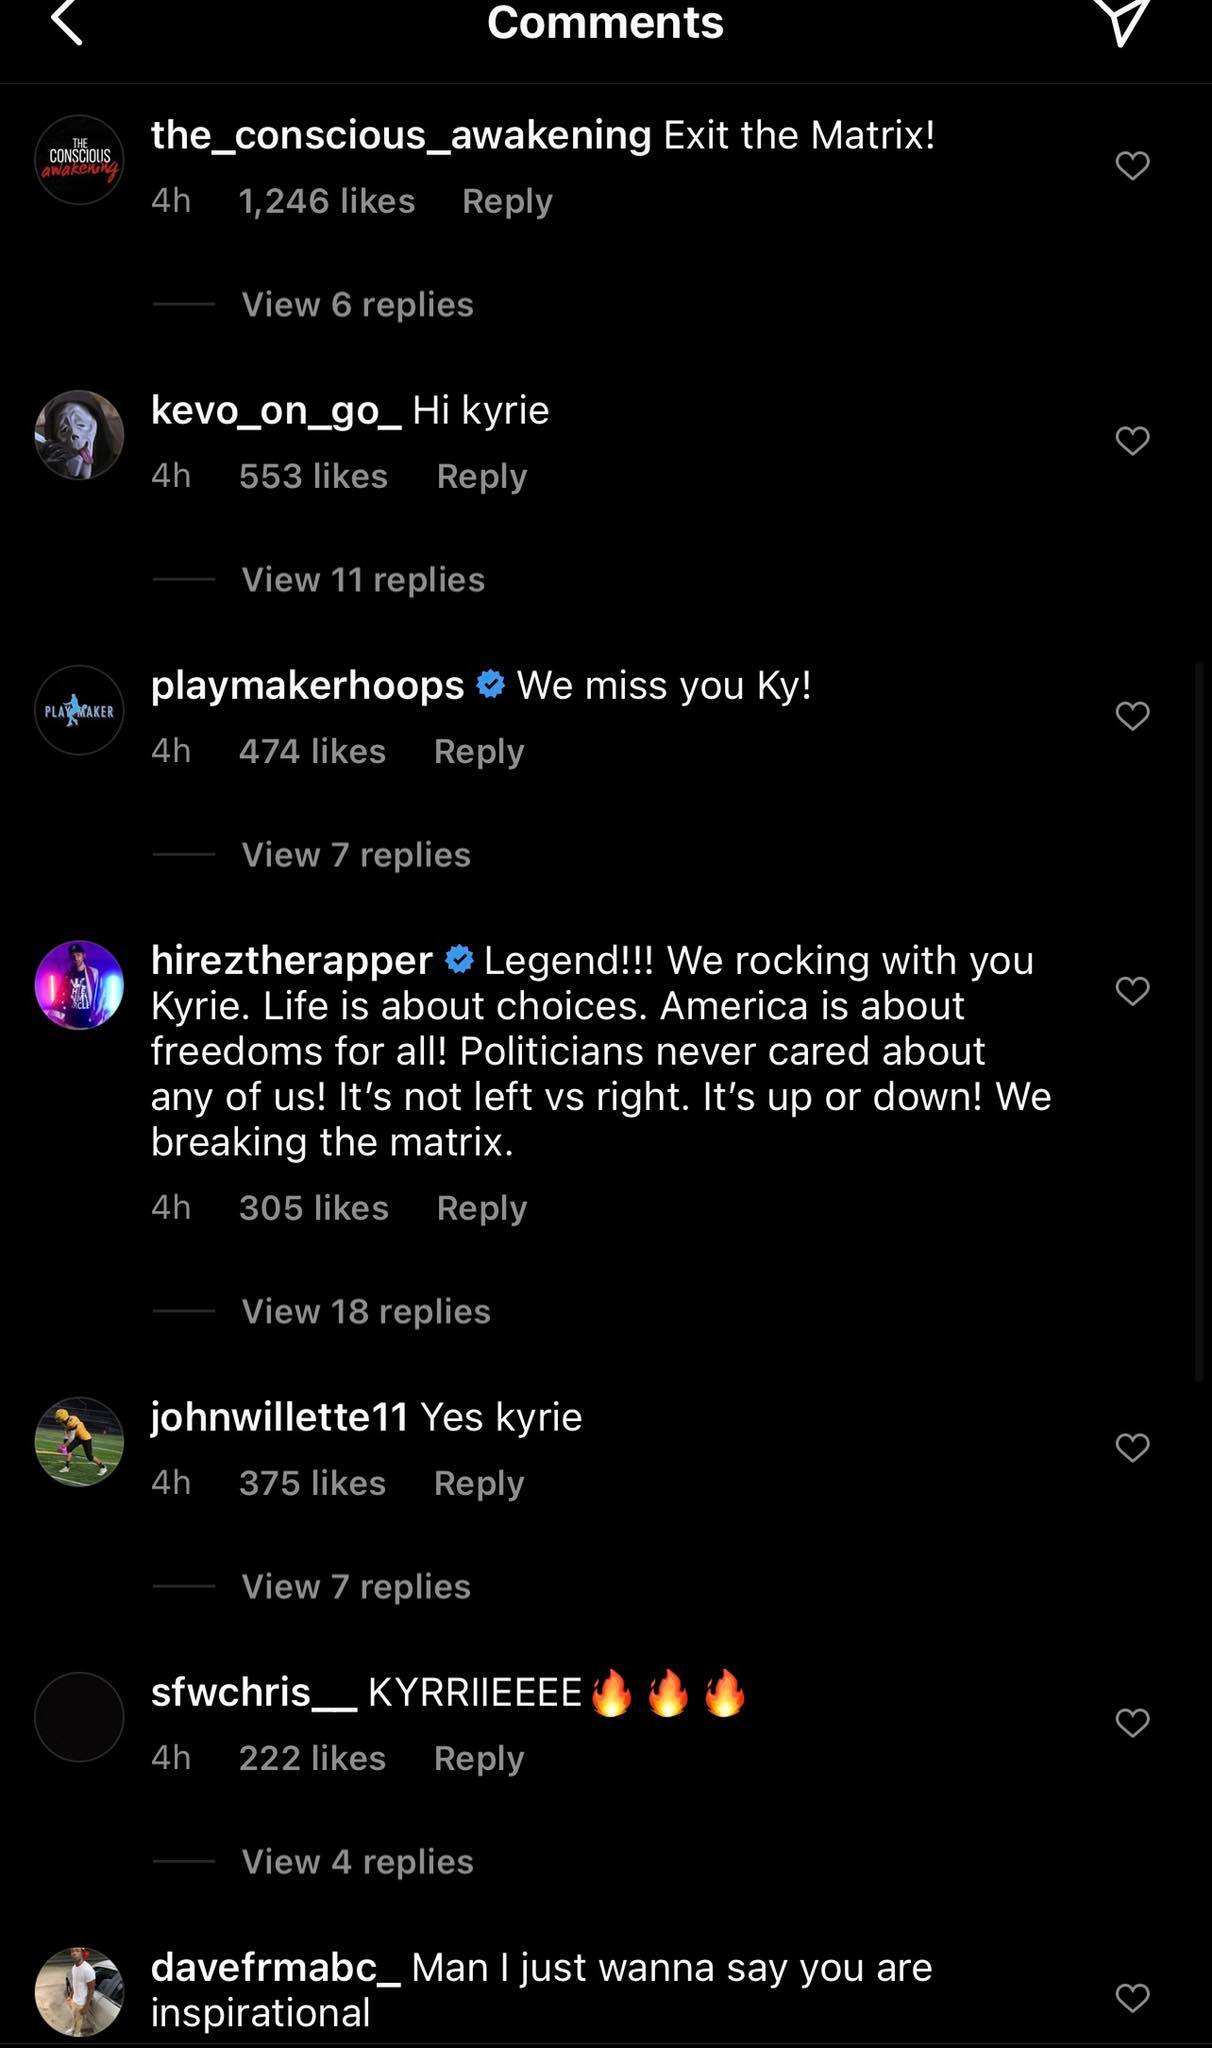Open the_conscious_awakening's profile picture
1212x2048 pixels.
pos(78,160)
